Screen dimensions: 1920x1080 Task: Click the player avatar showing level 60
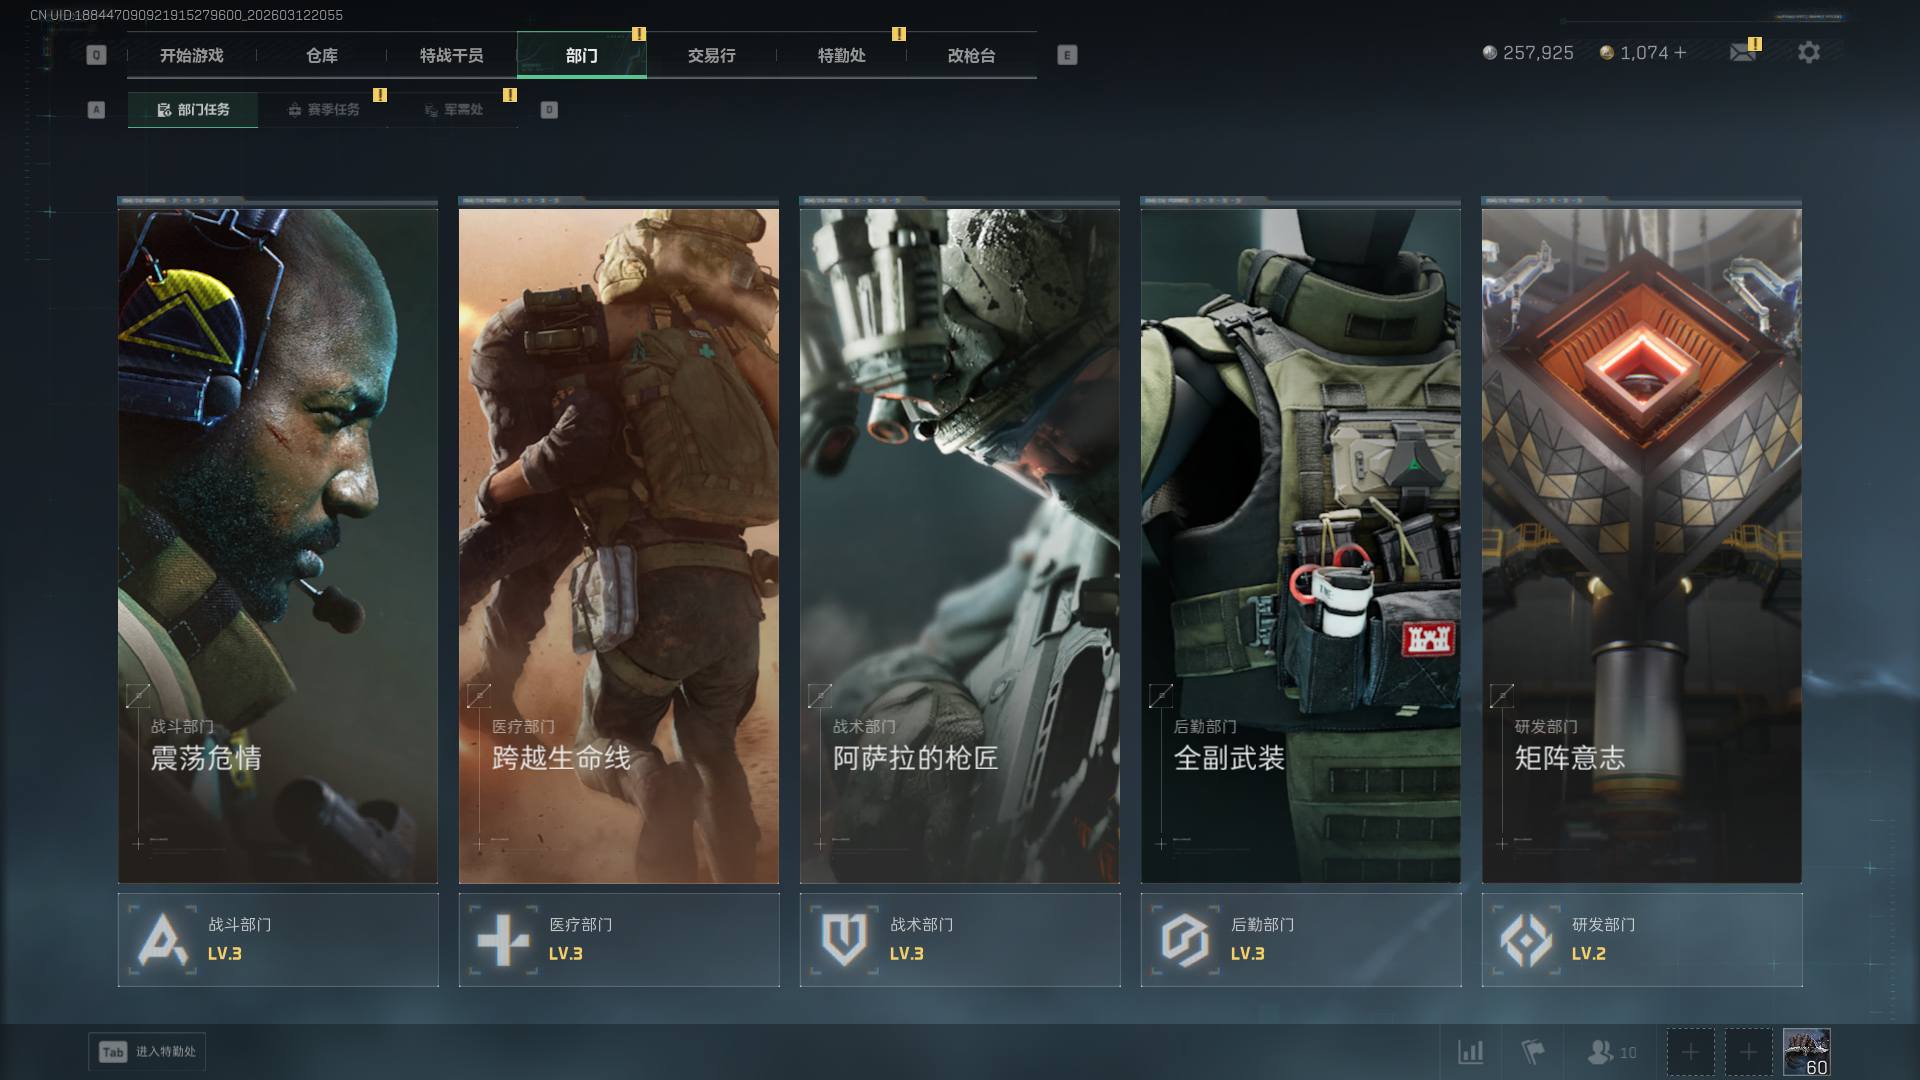point(1806,1052)
